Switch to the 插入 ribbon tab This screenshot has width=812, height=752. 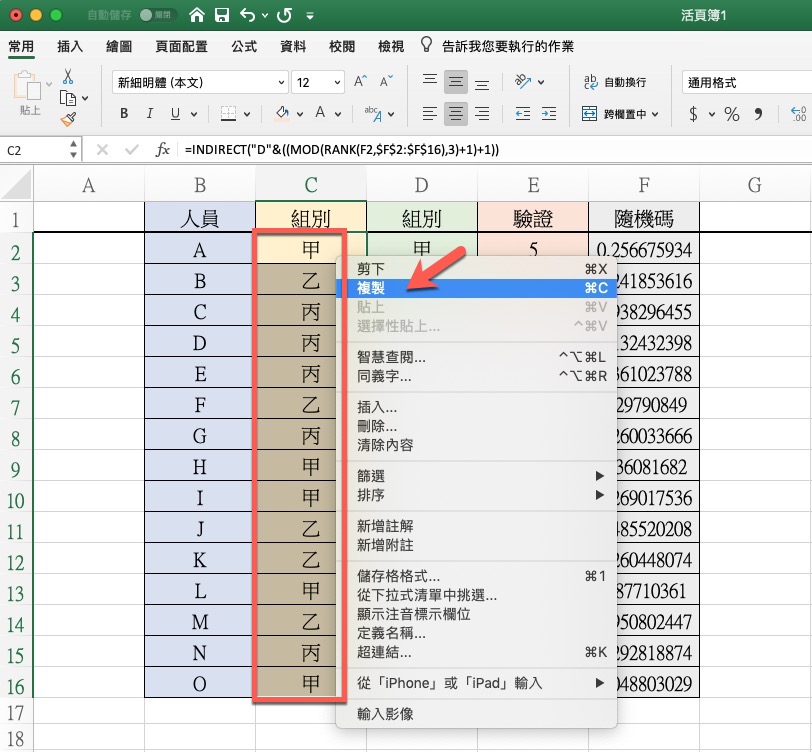pyautogui.click(x=70, y=46)
